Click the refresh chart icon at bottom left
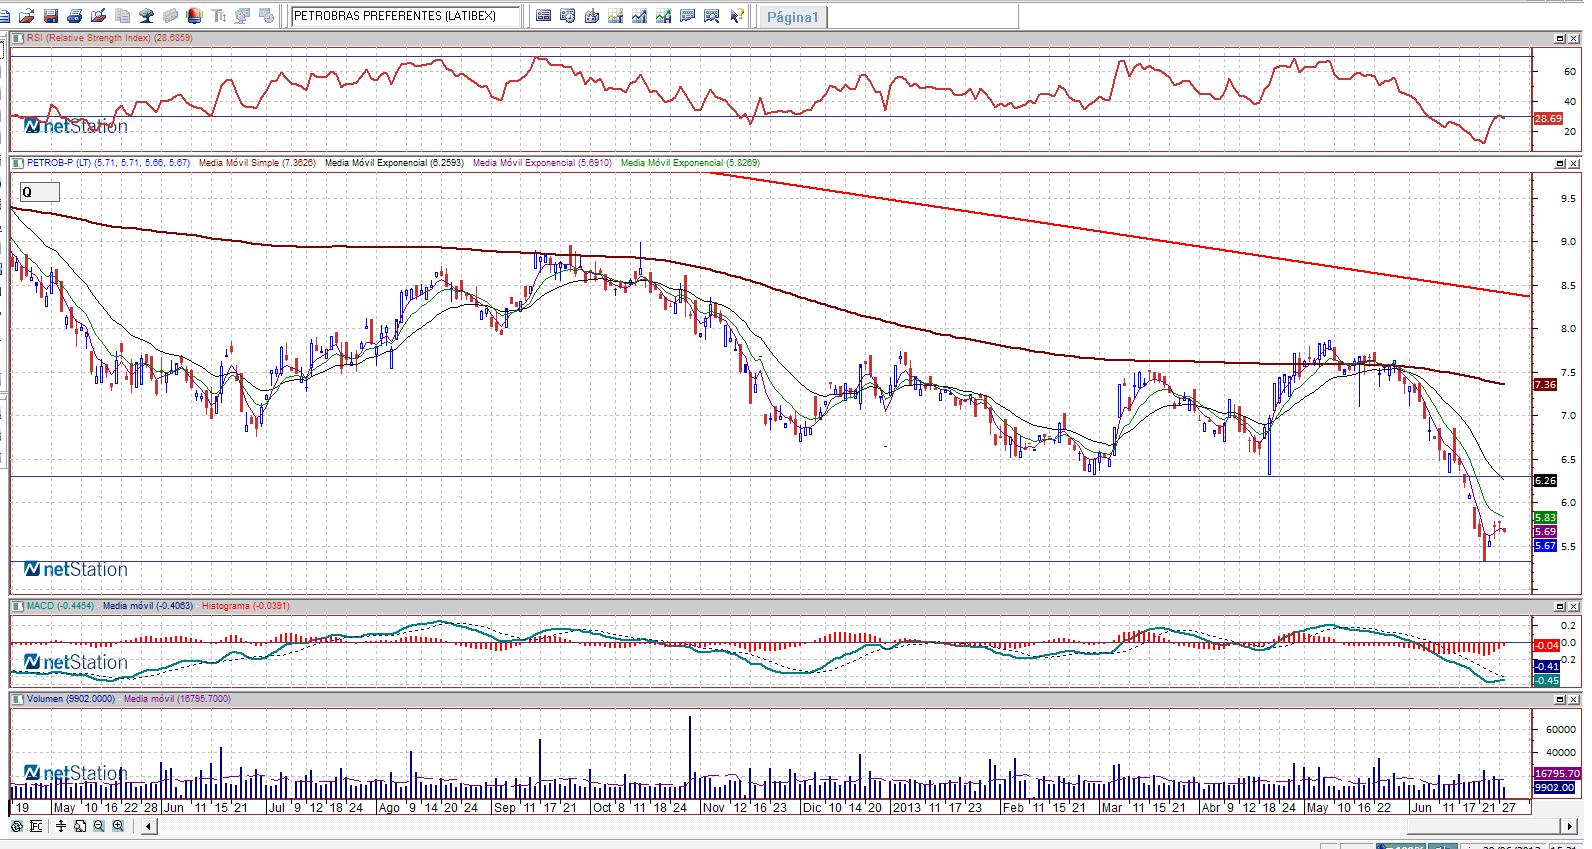Screen dimensions: 1592x849 [16, 826]
